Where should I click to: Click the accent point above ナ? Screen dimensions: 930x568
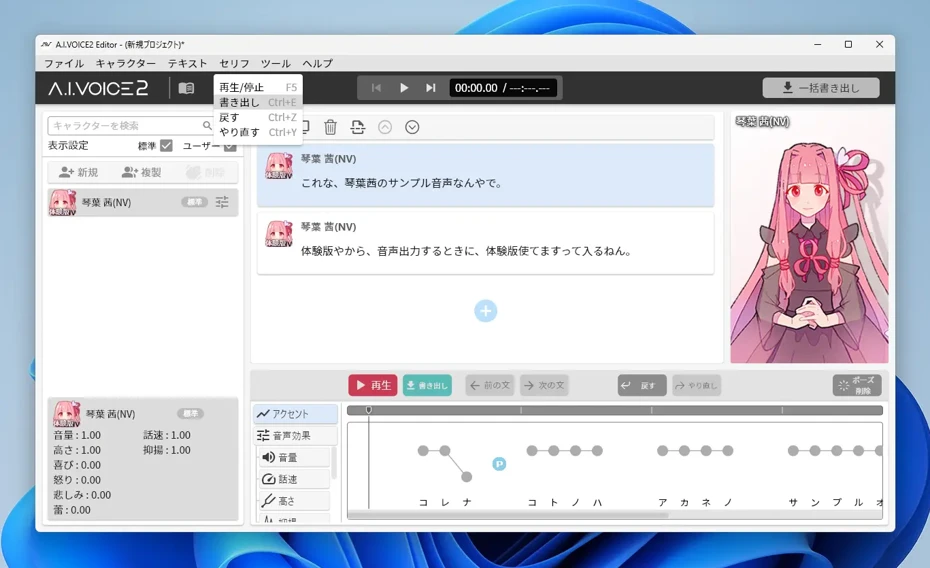(467, 476)
